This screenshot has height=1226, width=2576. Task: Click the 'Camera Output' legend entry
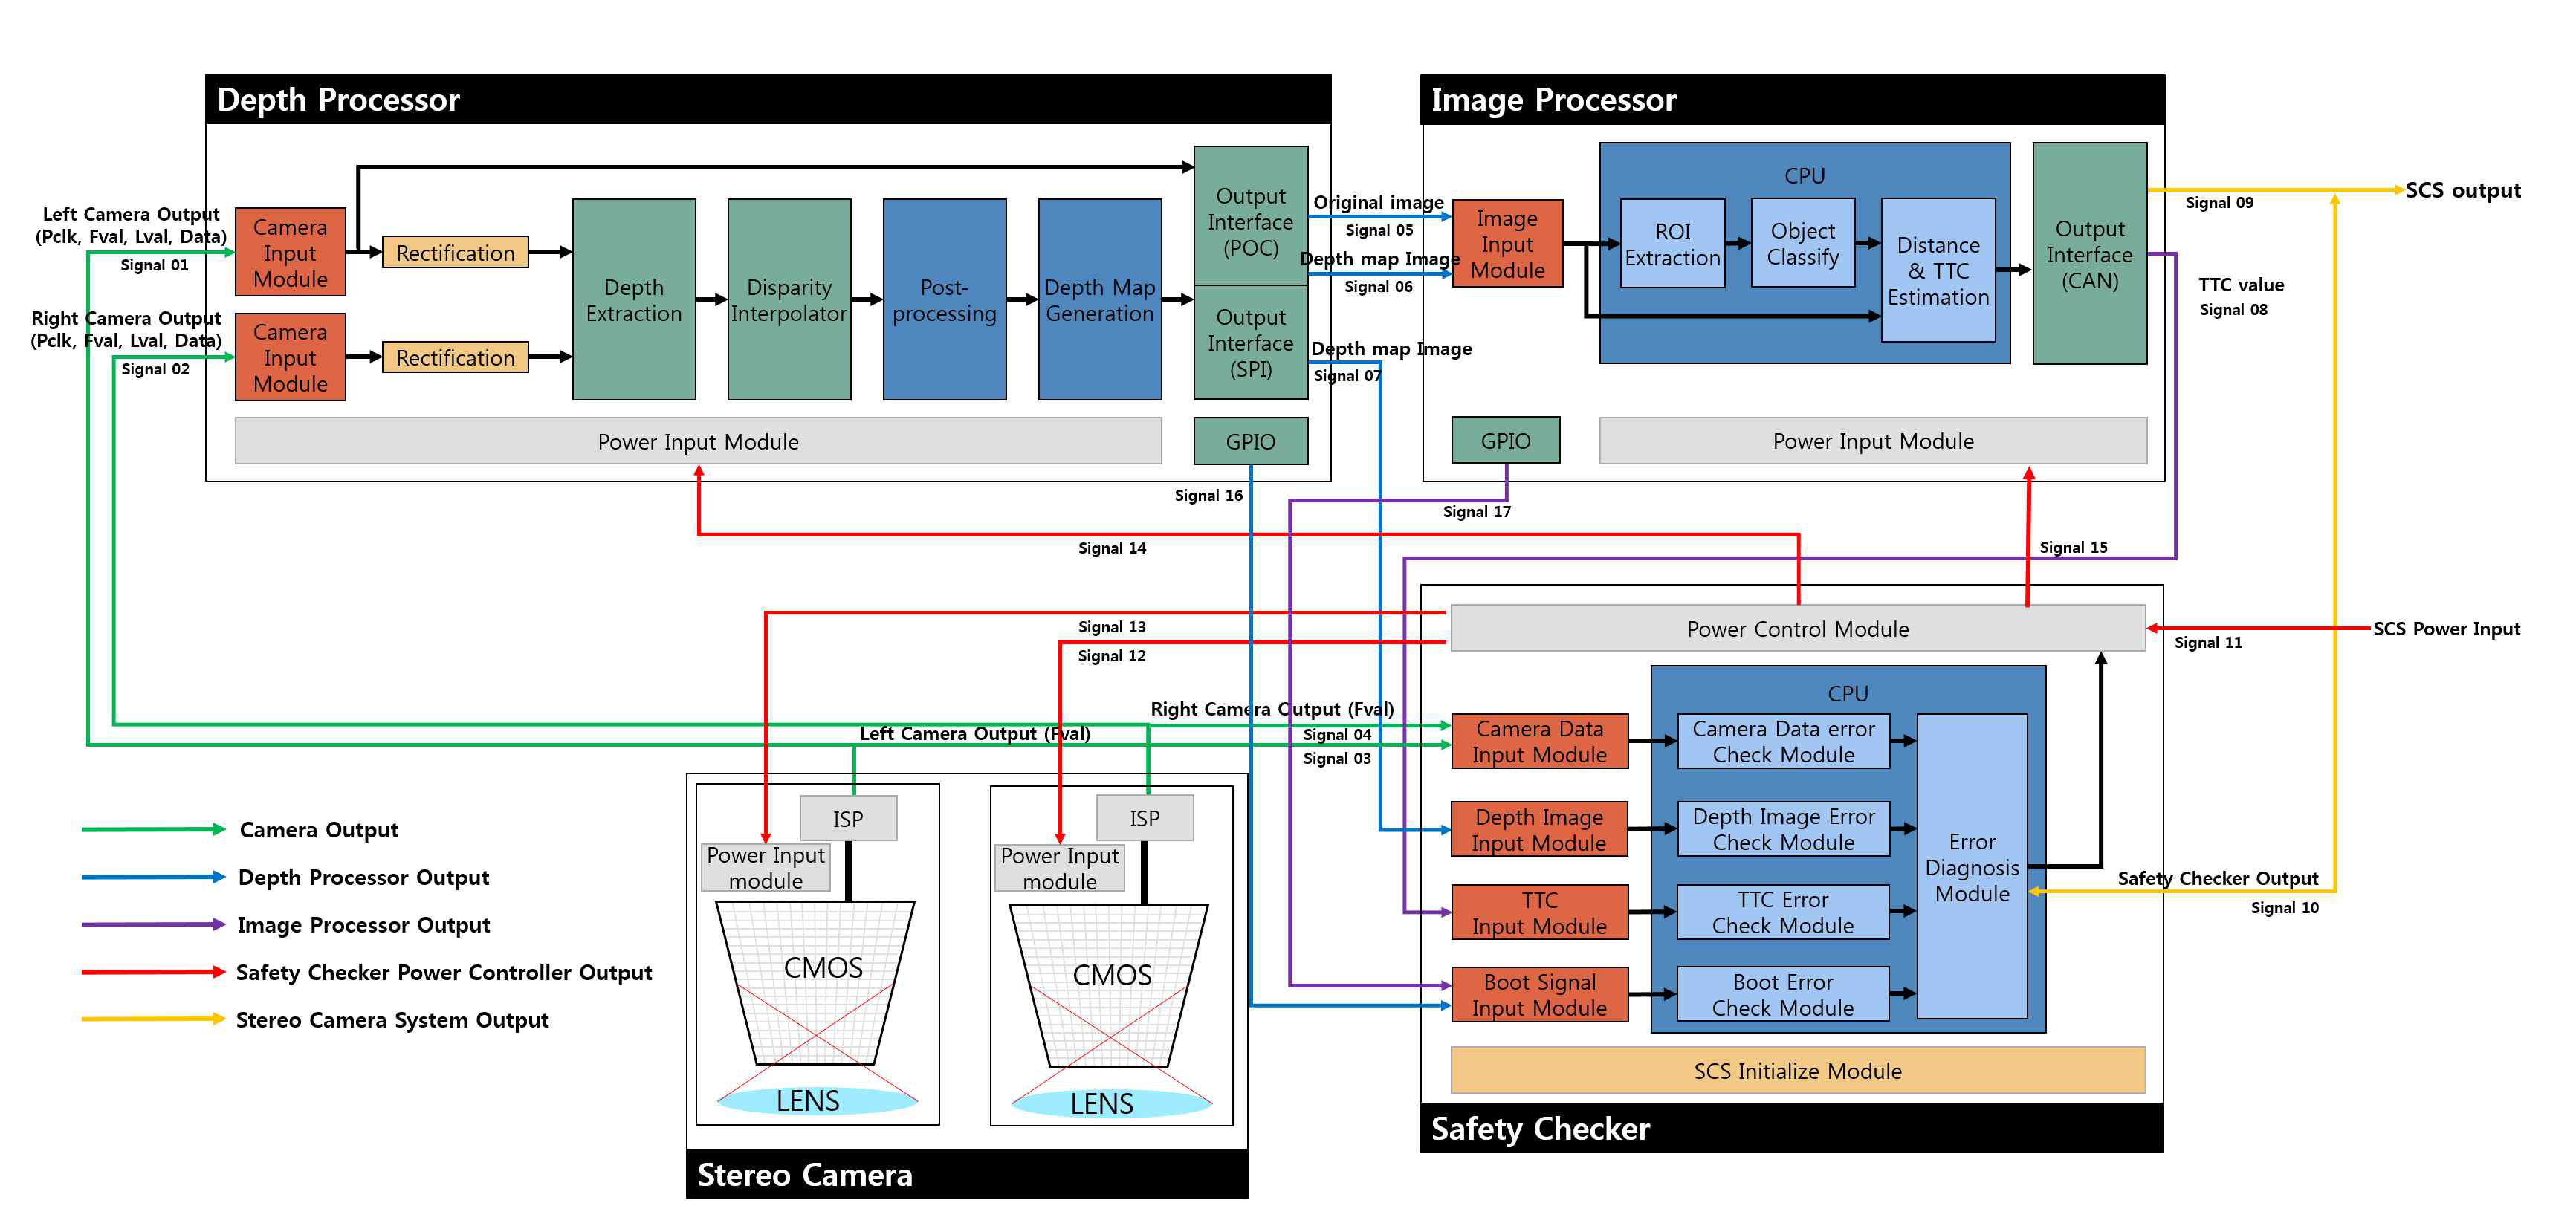[319, 829]
